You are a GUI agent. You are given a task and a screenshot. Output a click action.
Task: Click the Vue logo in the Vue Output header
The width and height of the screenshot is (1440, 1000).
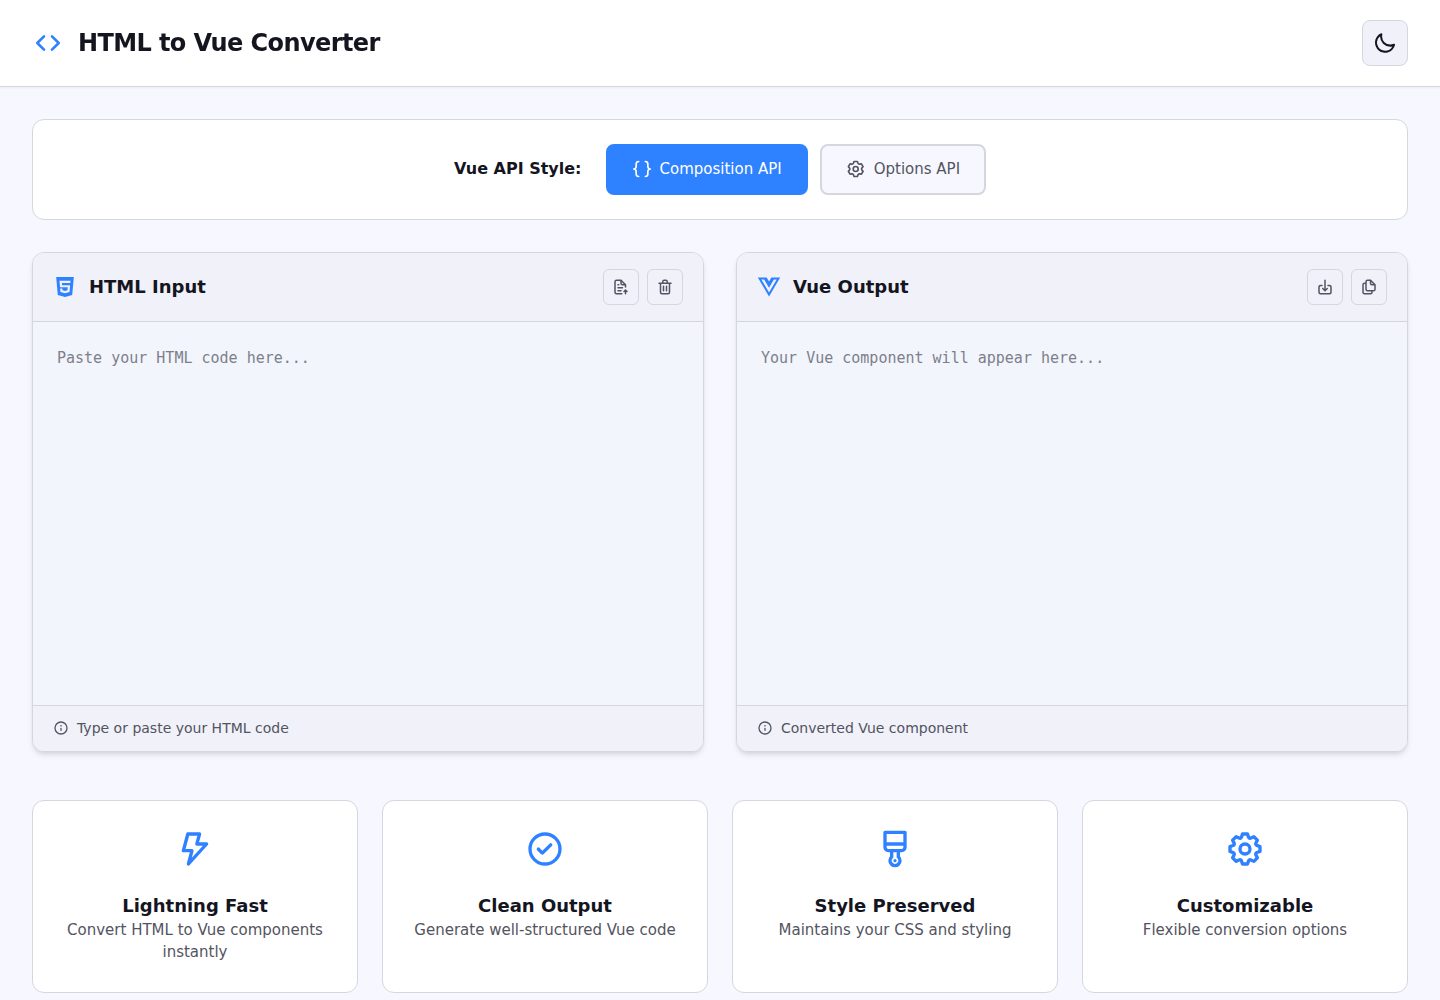point(769,287)
